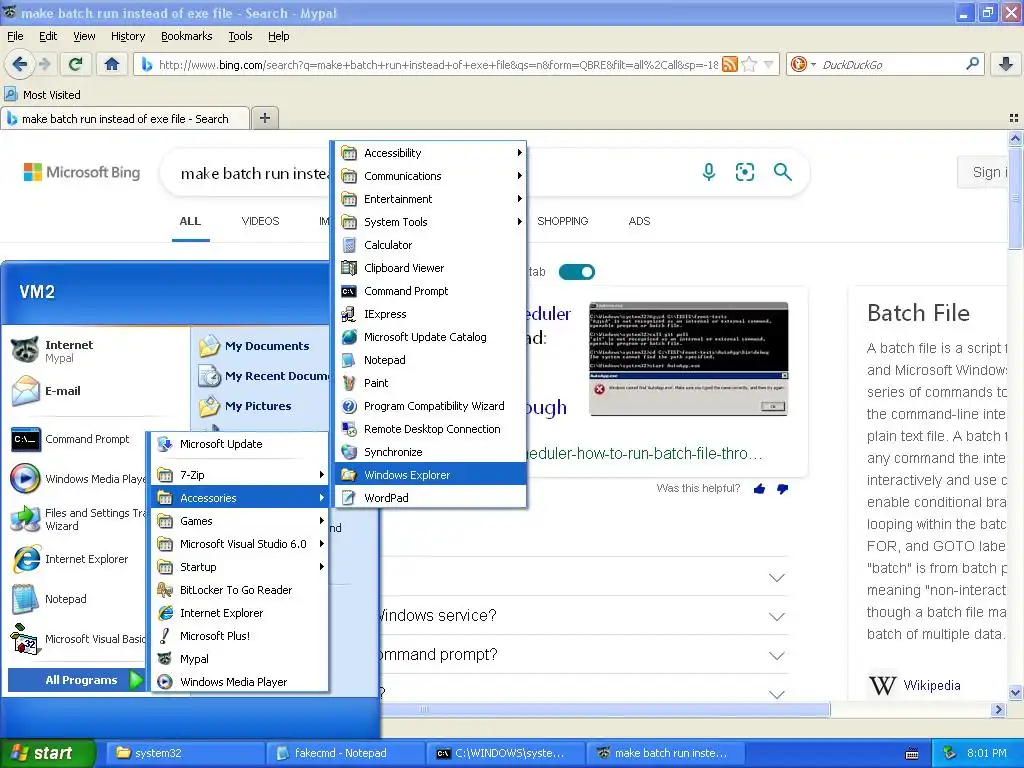1024x768 pixels.
Task: Click the microphone voice search icon
Action: [709, 172]
